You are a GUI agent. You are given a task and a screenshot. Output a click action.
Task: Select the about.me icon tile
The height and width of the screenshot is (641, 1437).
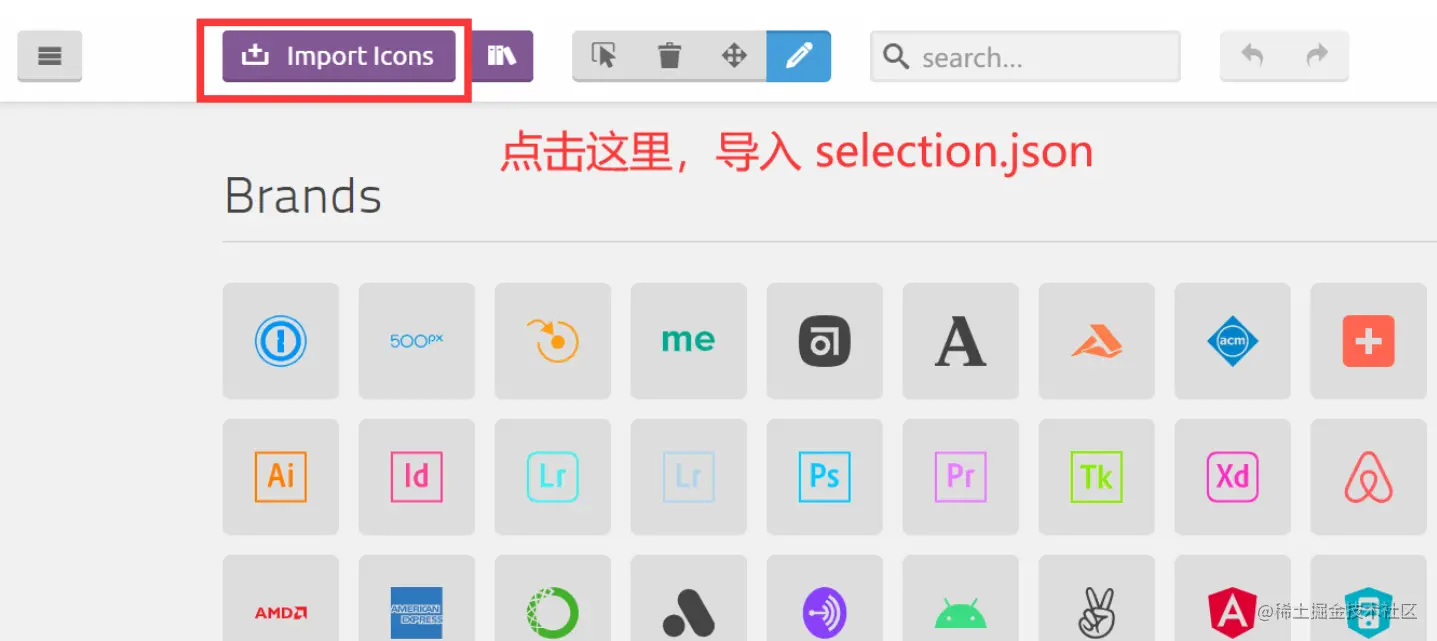[x=689, y=341]
